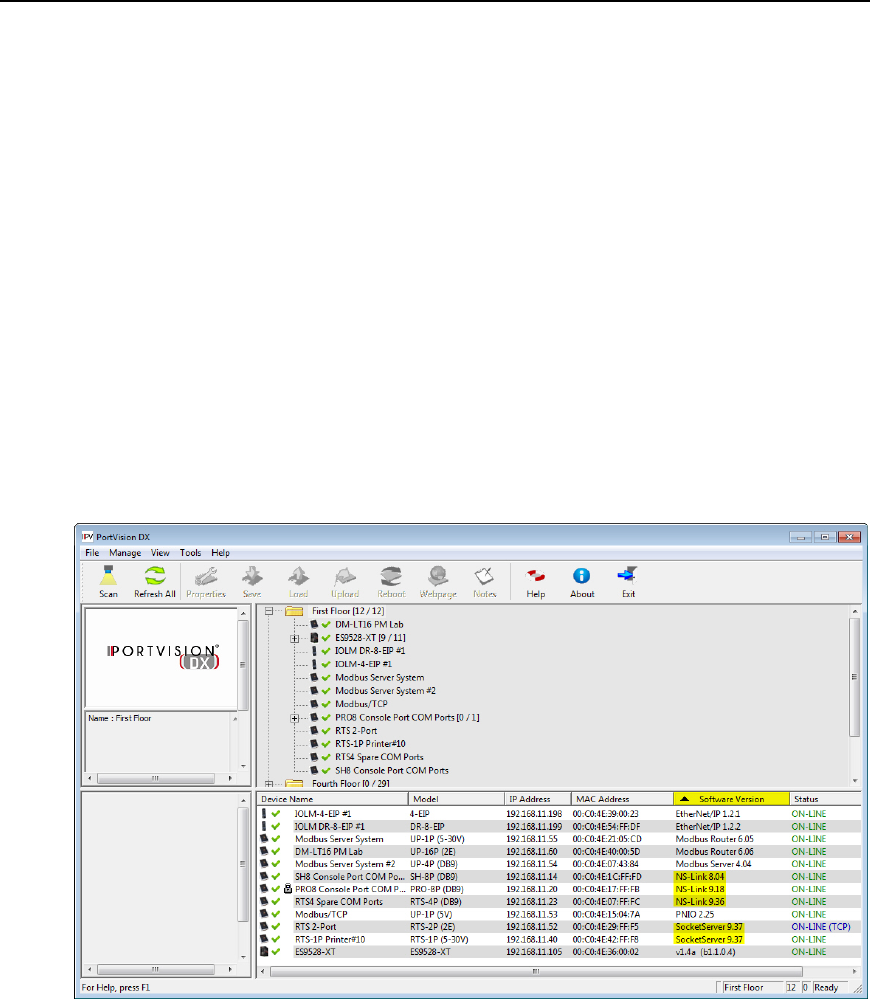Click scroll-down arrow of device tree pane

854,780
